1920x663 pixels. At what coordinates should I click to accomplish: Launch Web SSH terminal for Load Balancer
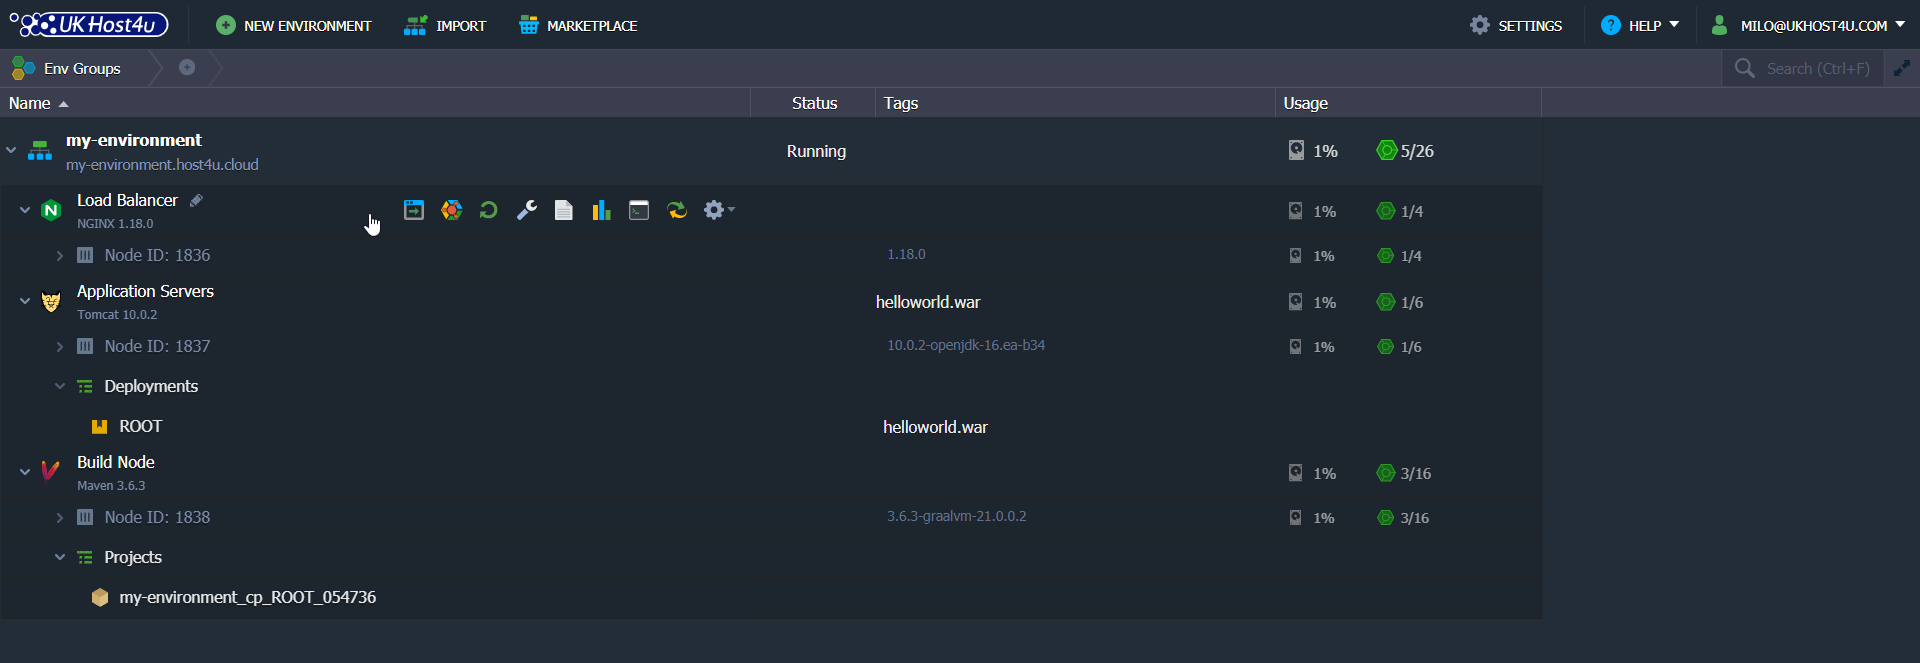639,210
